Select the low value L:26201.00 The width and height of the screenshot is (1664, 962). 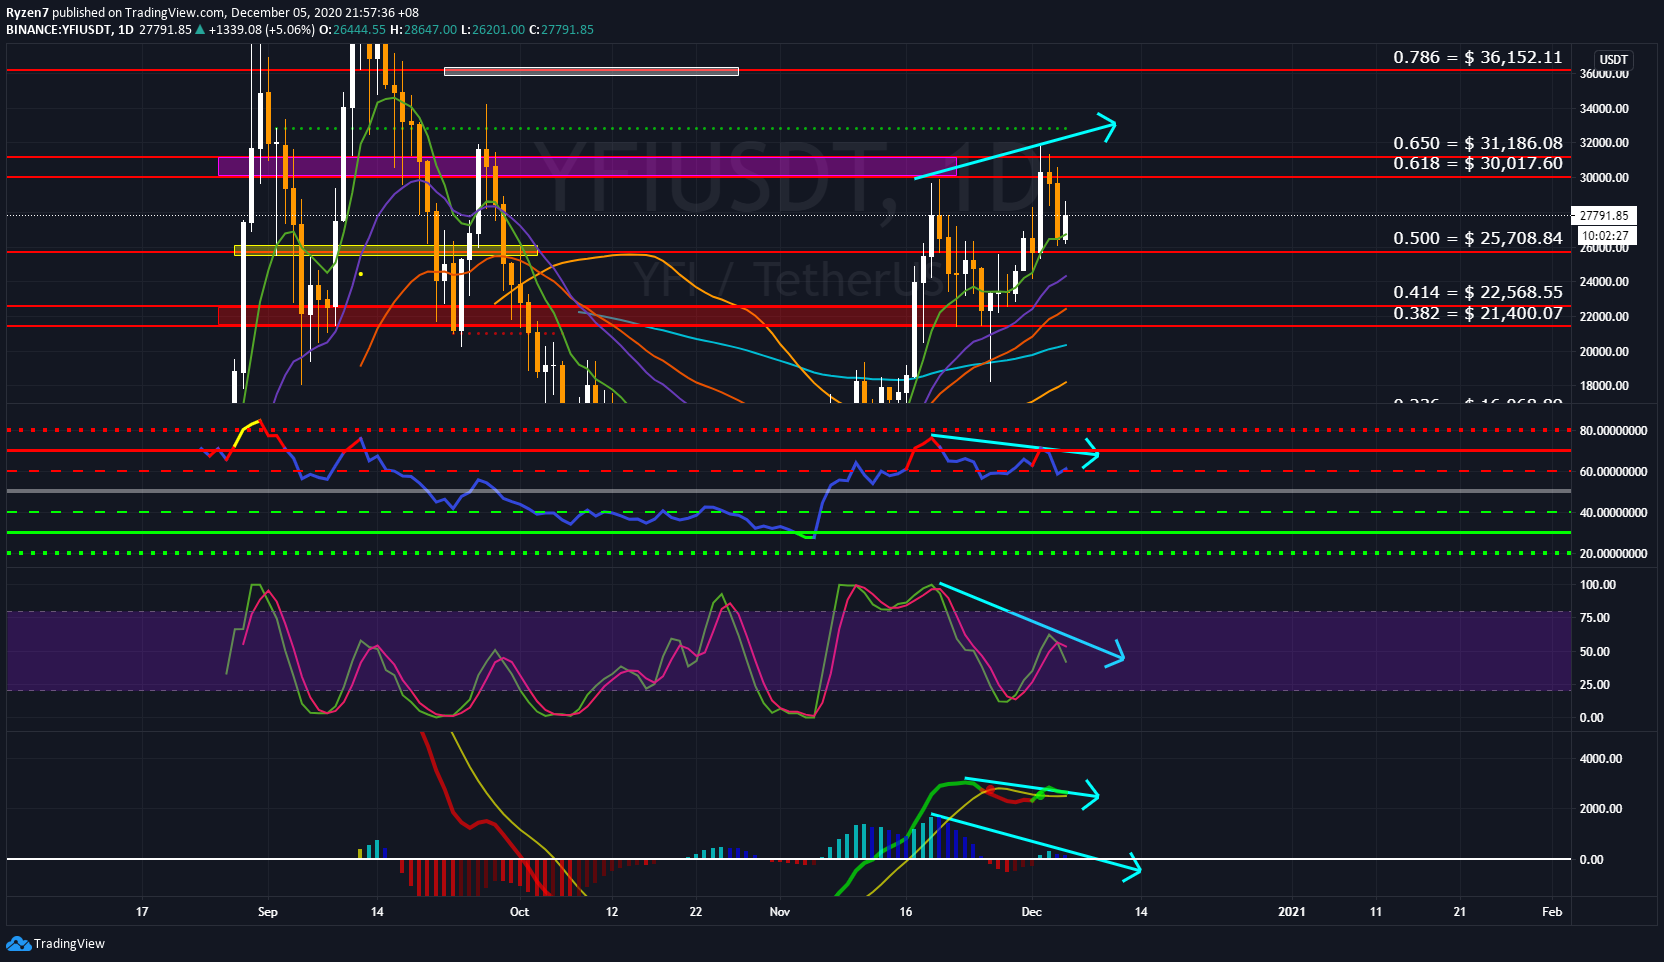[x=492, y=29]
